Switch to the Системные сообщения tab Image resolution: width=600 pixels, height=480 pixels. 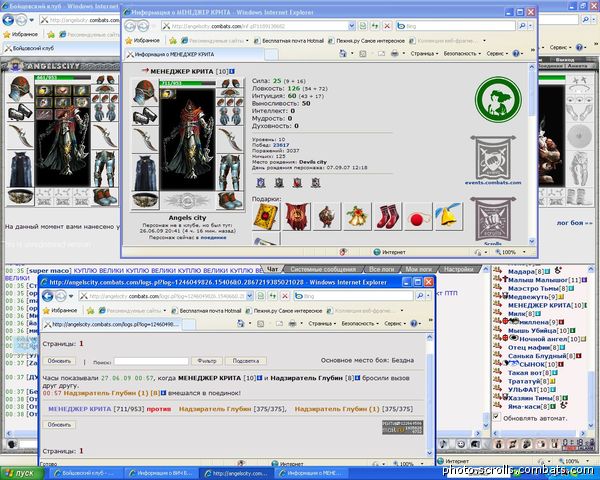pos(323,269)
